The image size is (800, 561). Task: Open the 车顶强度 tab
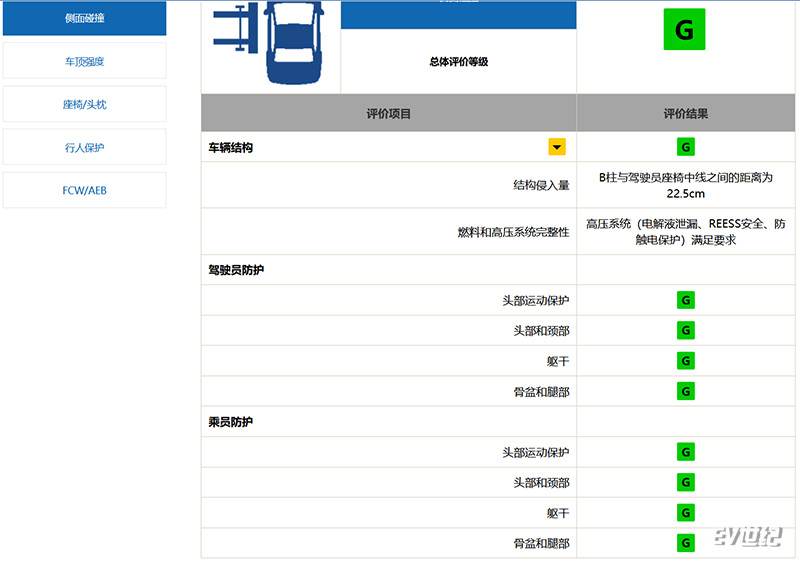85,61
